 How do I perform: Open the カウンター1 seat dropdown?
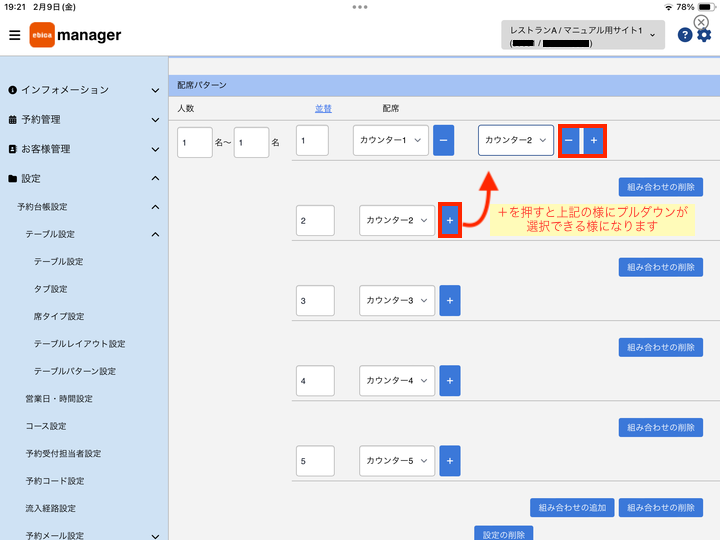[x=391, y=140]
